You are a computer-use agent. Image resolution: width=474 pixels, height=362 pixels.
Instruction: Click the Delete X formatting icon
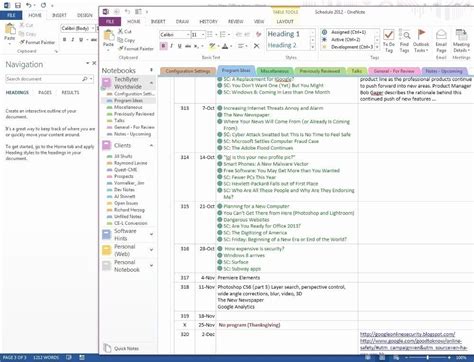click(x=256, y=46)
